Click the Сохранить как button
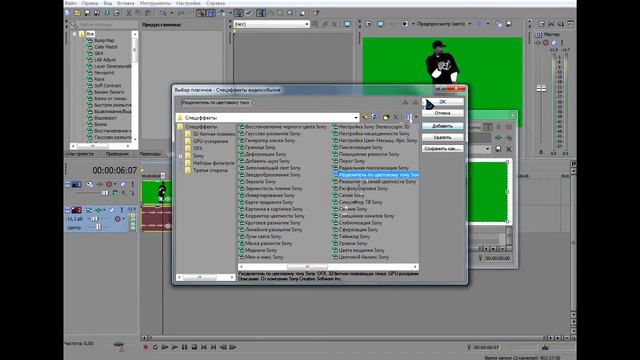Image resolution: width=640 pixels, height=360 pixels. [442, 149]
